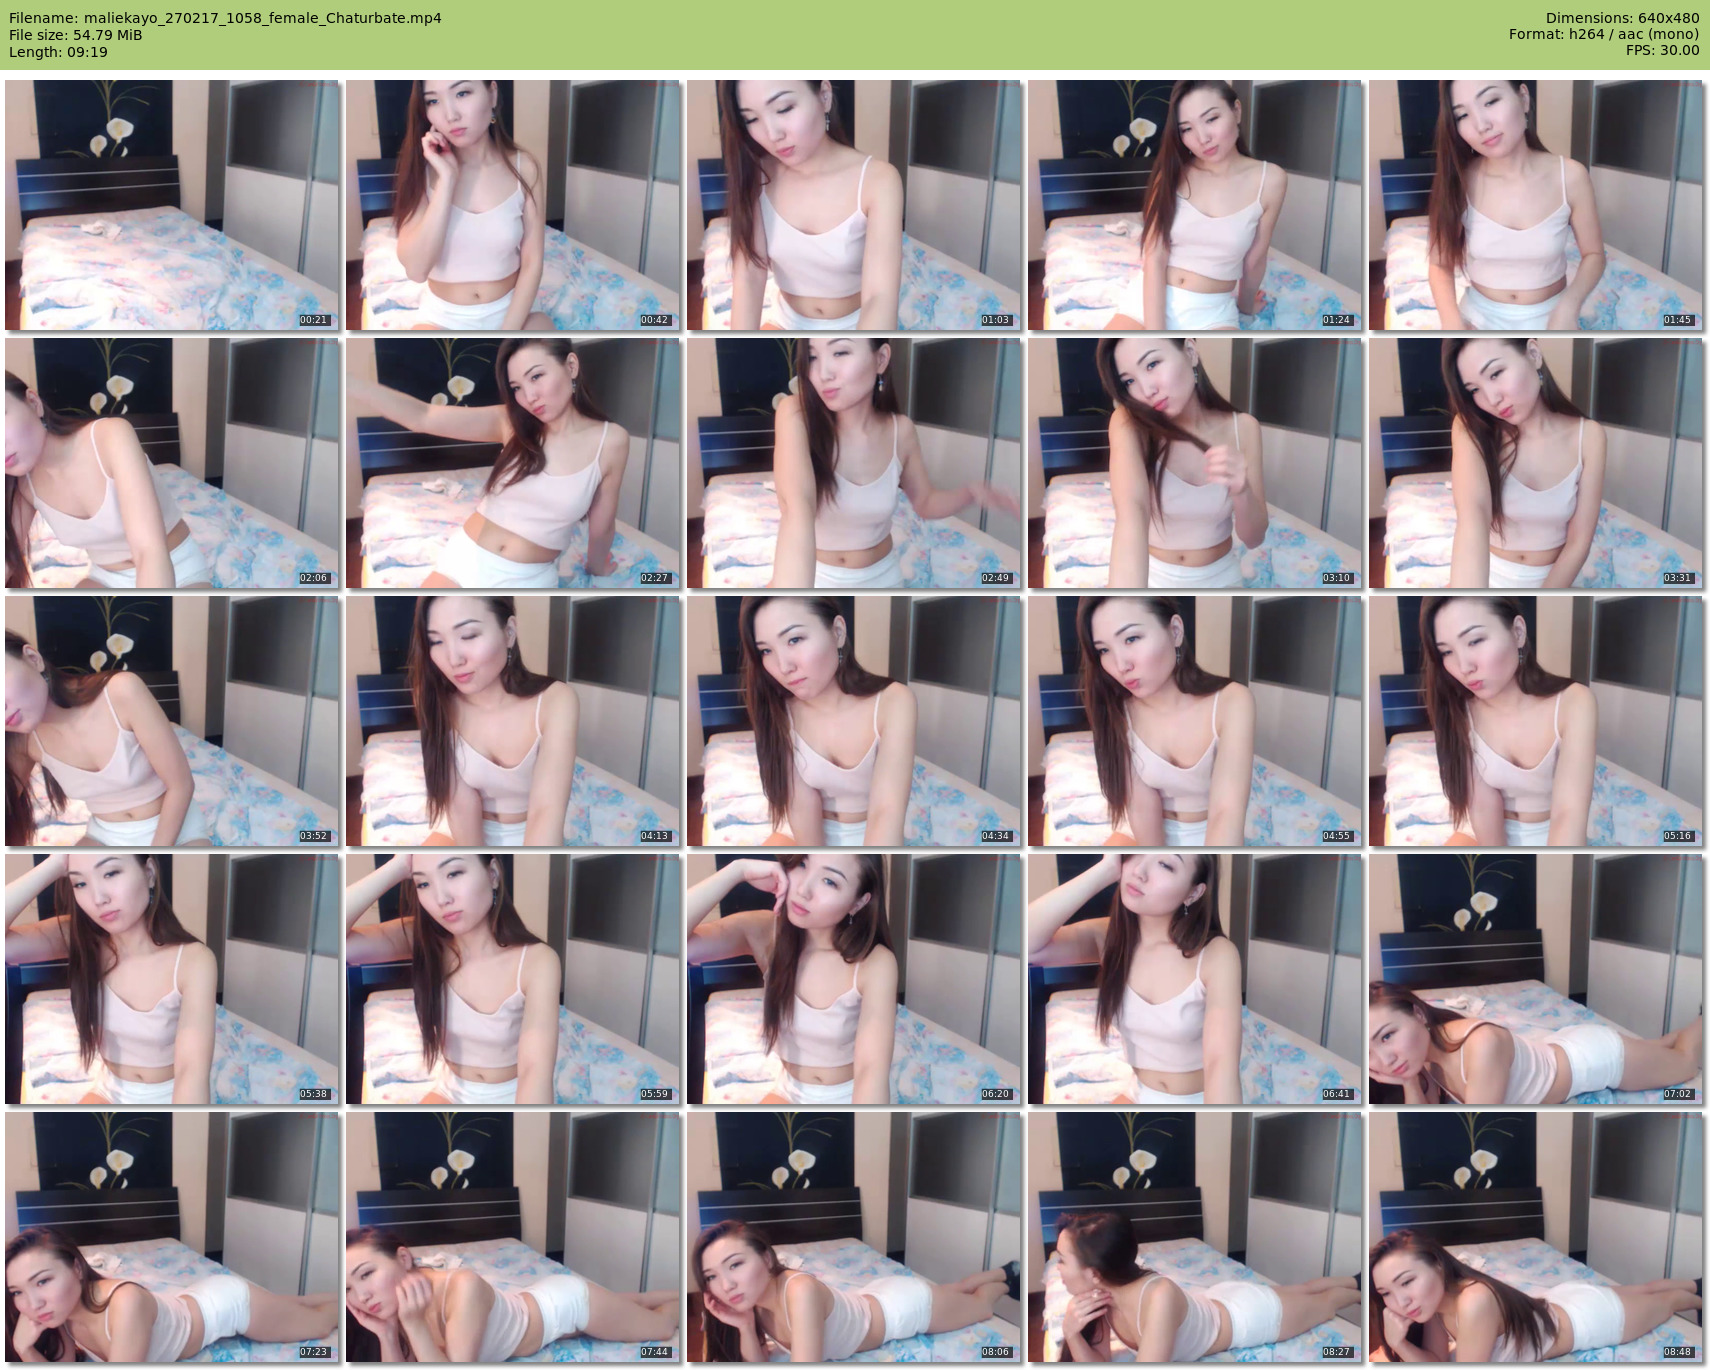Click the Filename line in the header
This screenshot has width=1710, height=1370.
click(x=225, y=18)
